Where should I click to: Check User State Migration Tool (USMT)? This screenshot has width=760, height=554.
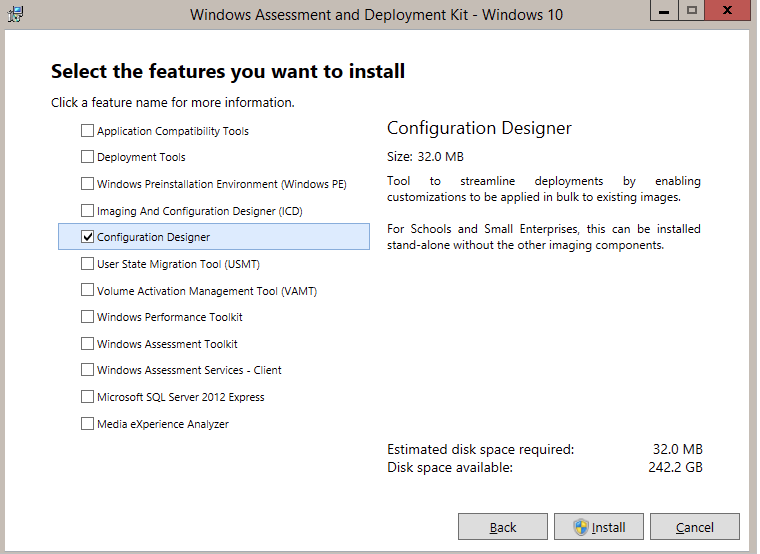click(87, 263)
